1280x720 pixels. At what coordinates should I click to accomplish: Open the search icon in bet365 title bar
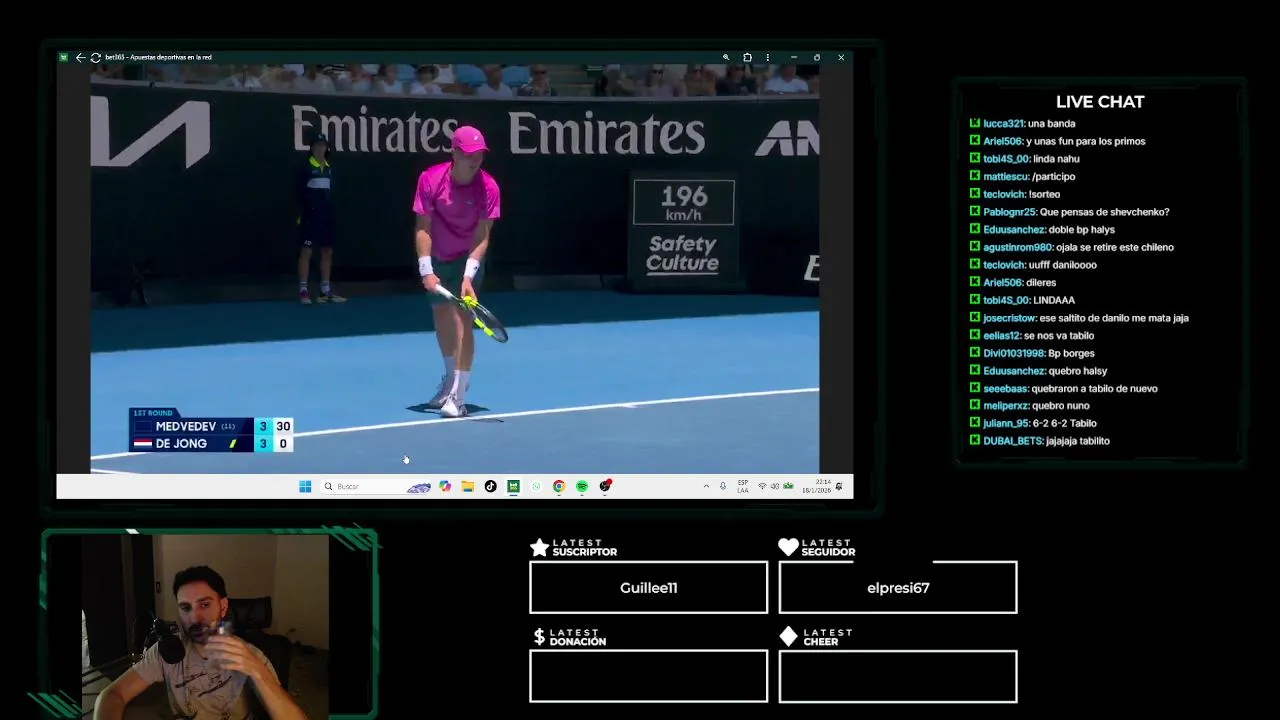(726, 58)
